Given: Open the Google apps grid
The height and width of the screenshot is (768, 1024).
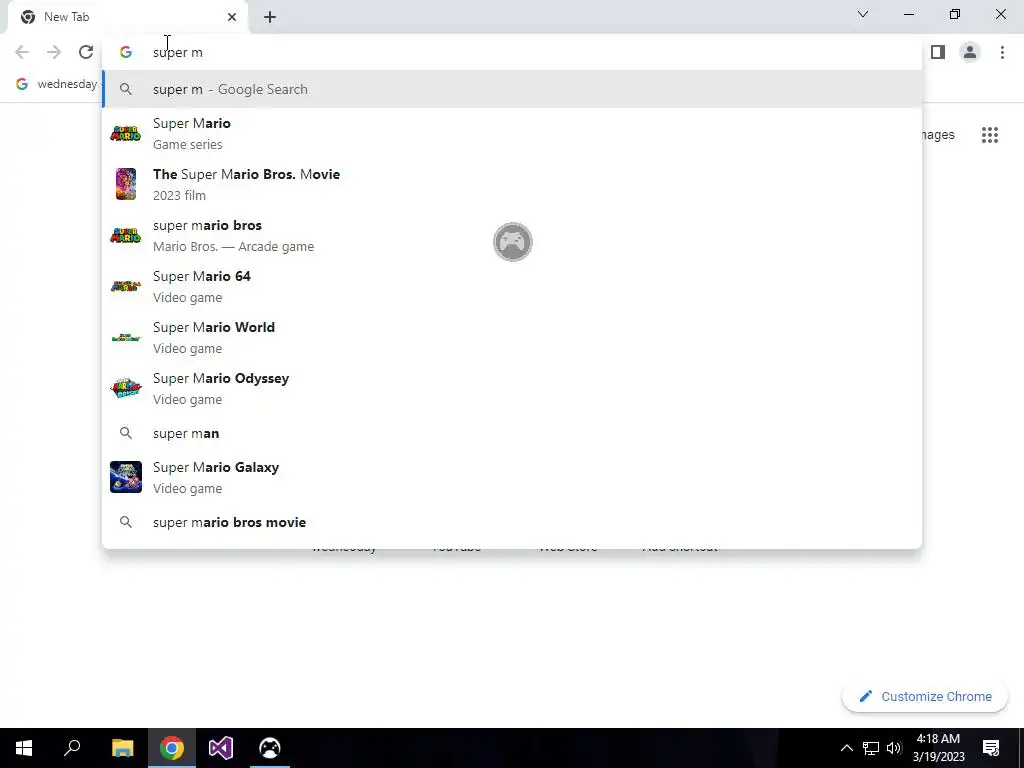Looking at the screenshot, I should click(x=990, y=135).
